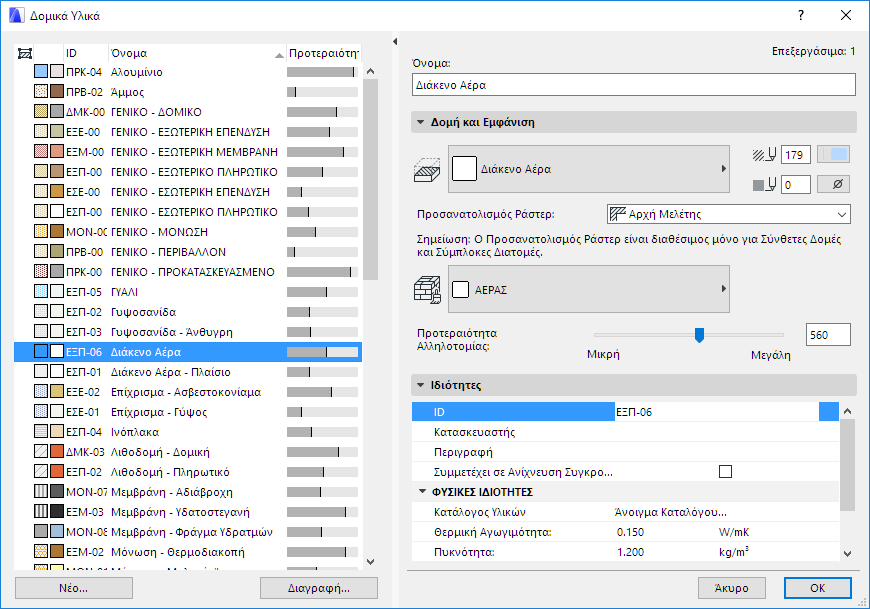Click the fill icon of Γυψοσανίδα row
Image resolution: width=870 pixels, height=609 pixels.
click(x=41, y=312)
